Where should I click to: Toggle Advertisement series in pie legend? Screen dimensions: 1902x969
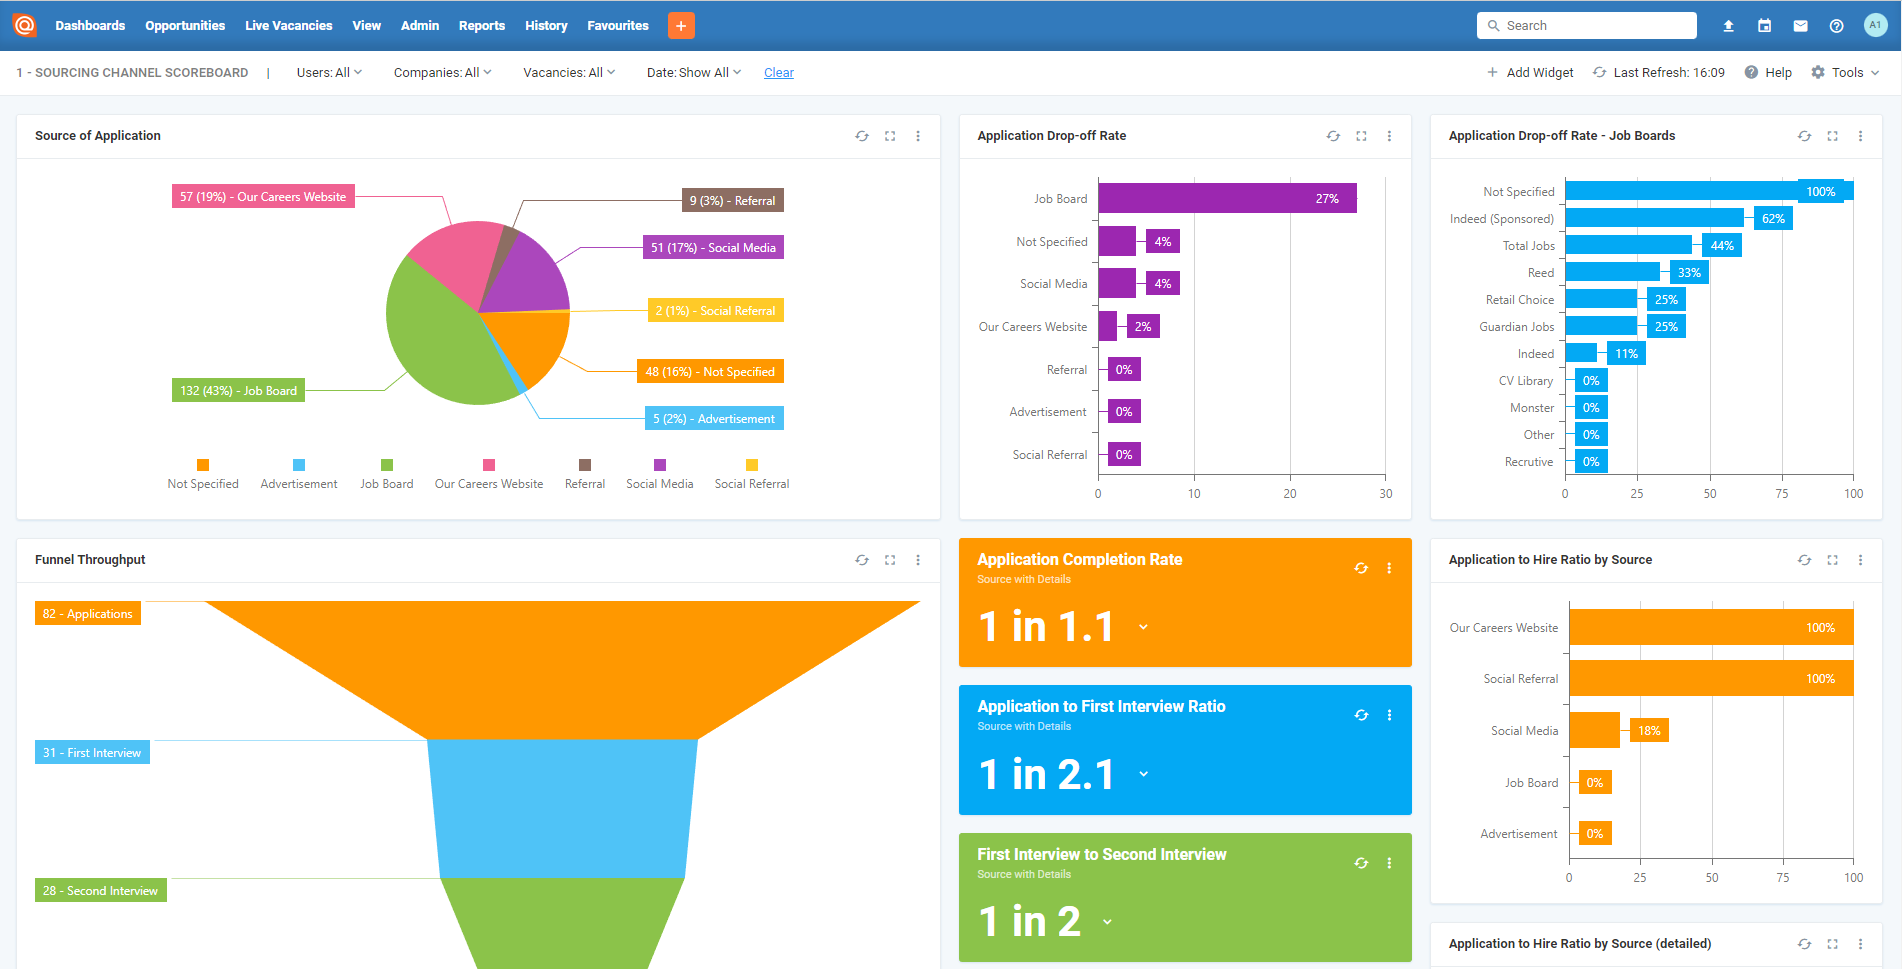[x=299, y=475]
